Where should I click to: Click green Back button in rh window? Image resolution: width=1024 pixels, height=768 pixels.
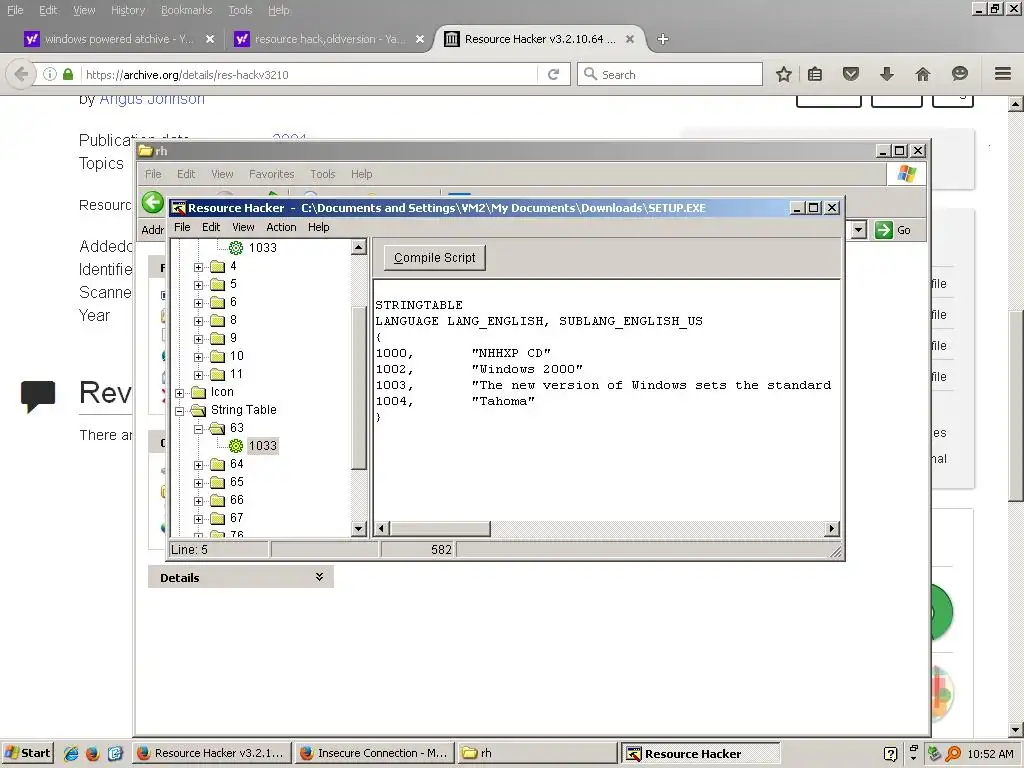pos(153,202)
